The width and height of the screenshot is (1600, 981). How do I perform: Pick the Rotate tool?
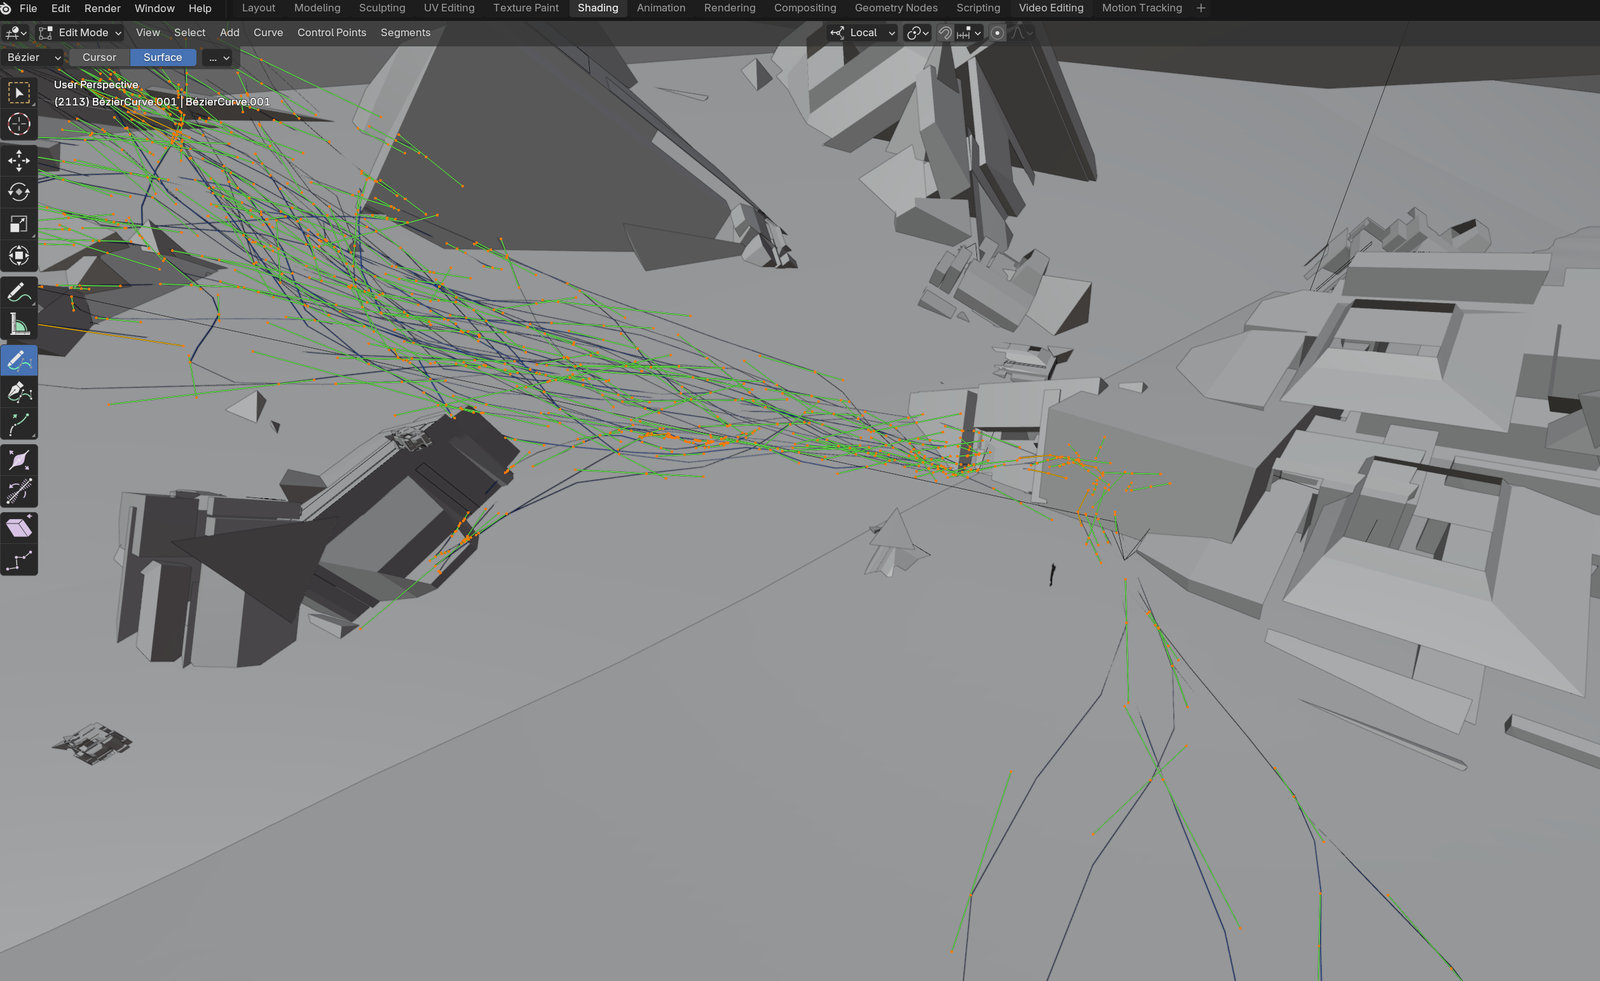(x=19, y=192)
